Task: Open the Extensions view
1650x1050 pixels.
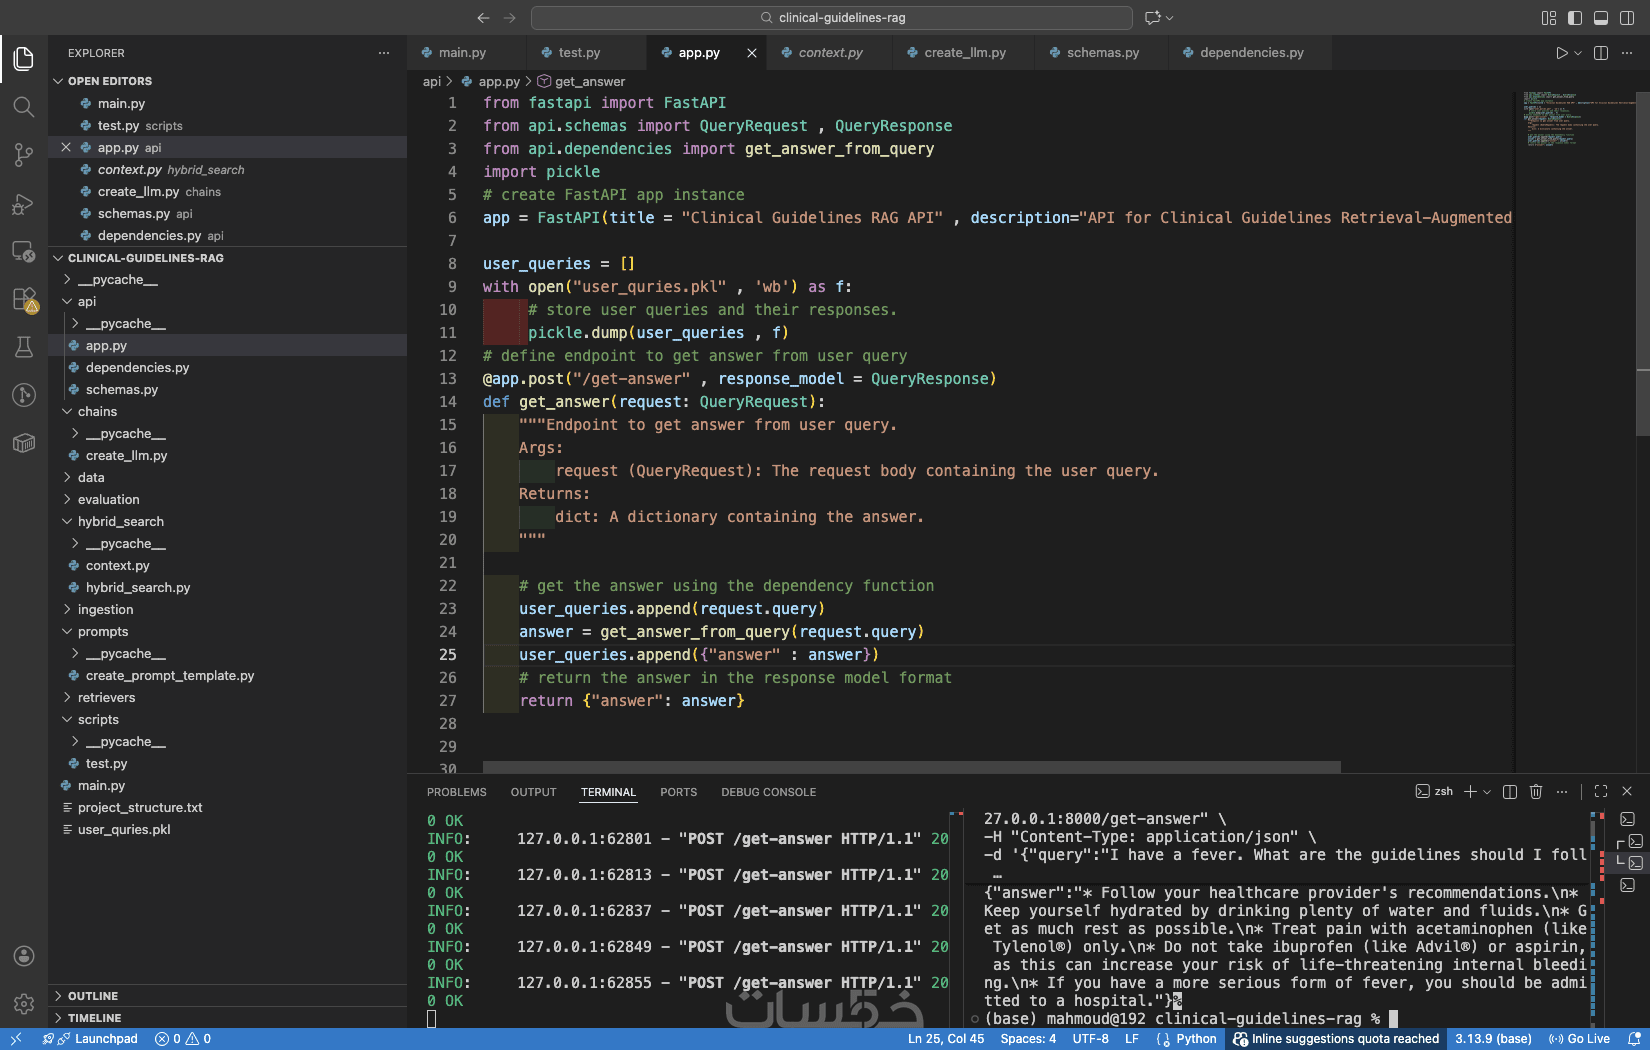Action: click(24, 299)
